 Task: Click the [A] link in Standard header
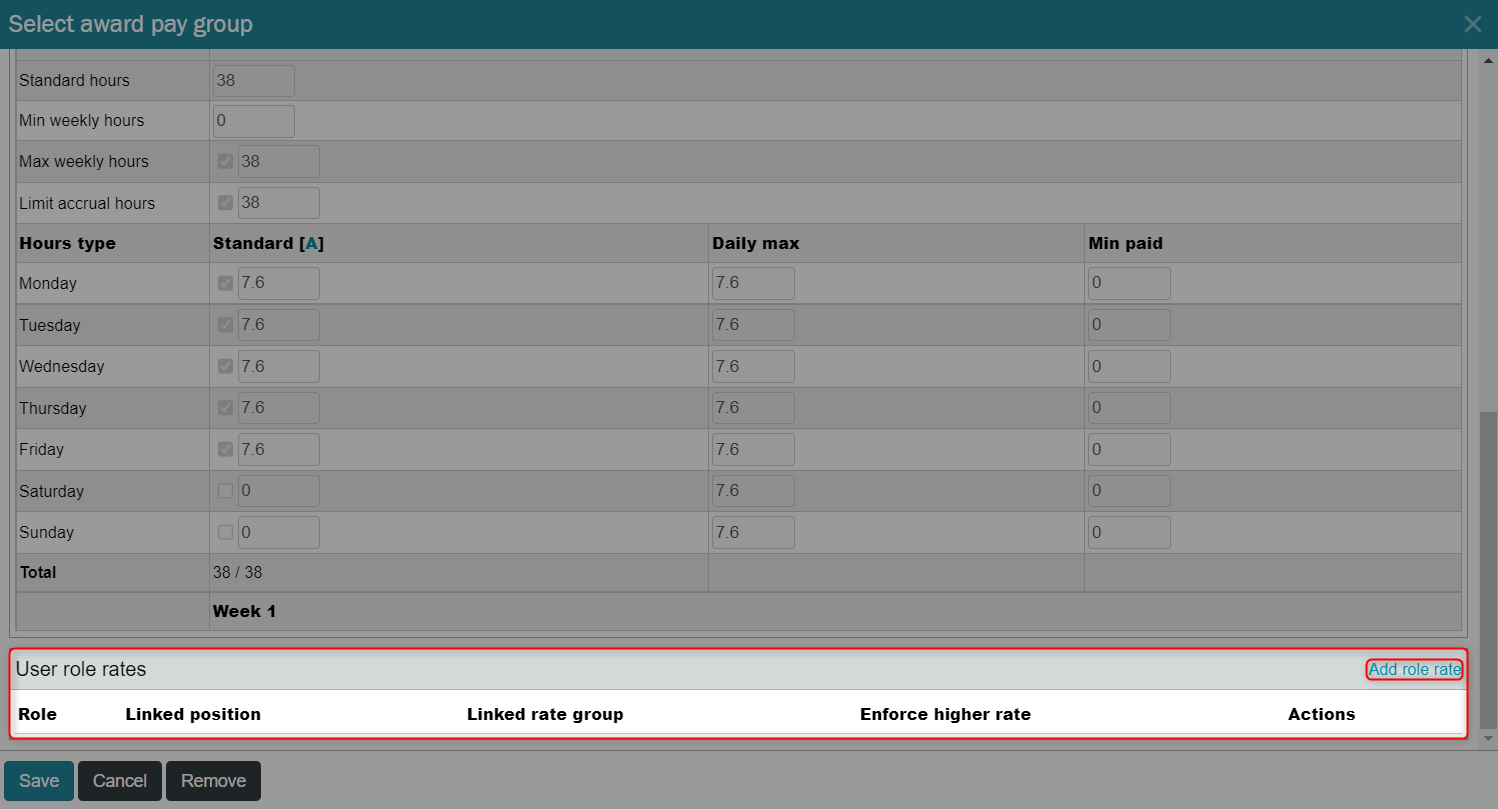pyautogui.click(x=311, y=243)
